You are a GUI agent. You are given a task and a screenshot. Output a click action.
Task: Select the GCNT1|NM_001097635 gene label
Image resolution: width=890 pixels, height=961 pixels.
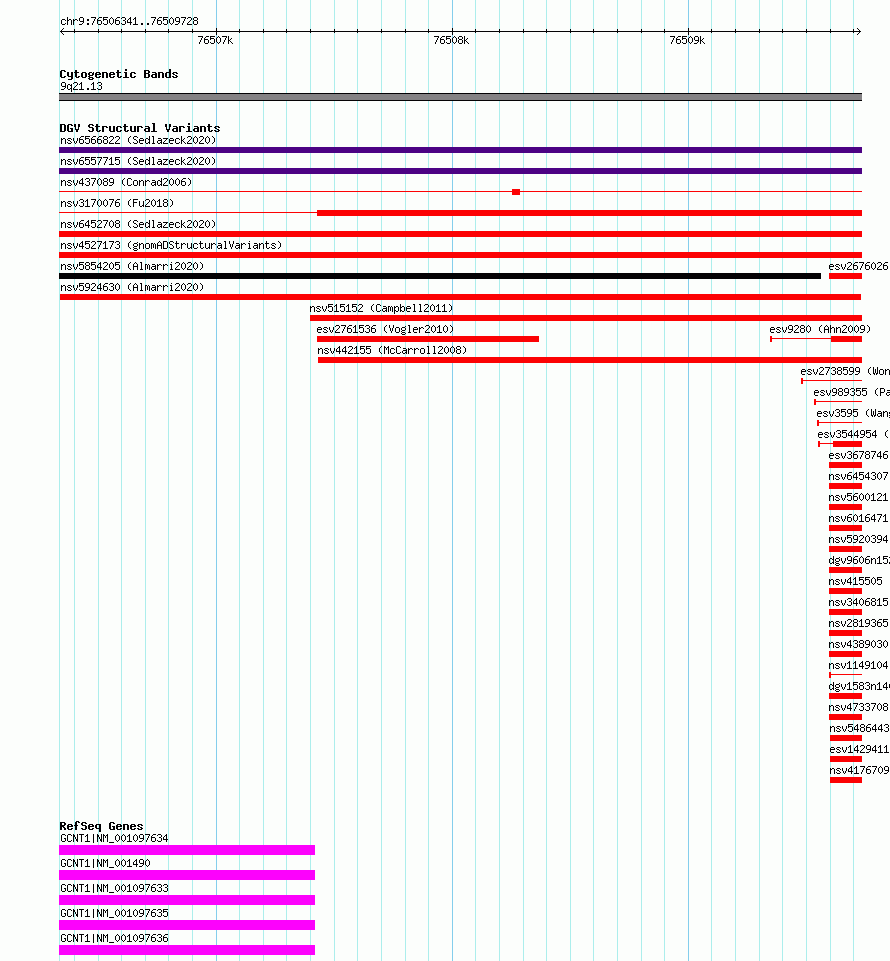tap(114, 913)
